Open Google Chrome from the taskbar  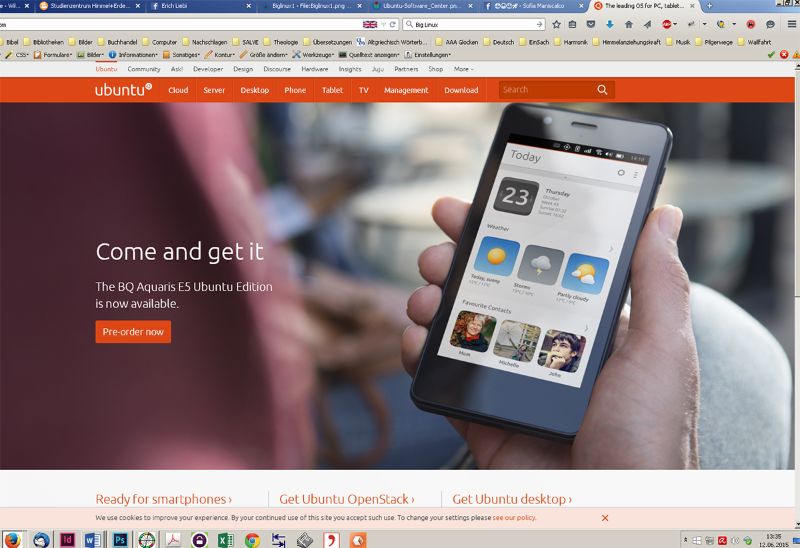pos(252,539)
